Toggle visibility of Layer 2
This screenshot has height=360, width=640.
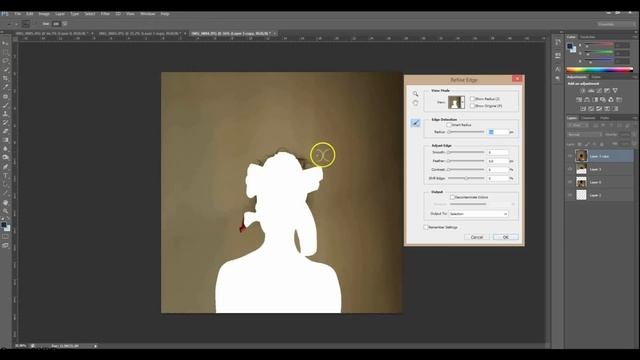pos(570,195)
